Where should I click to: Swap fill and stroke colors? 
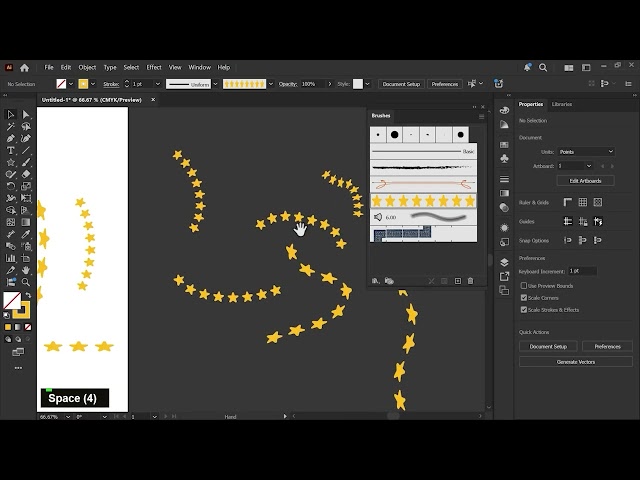click(28, 295)
